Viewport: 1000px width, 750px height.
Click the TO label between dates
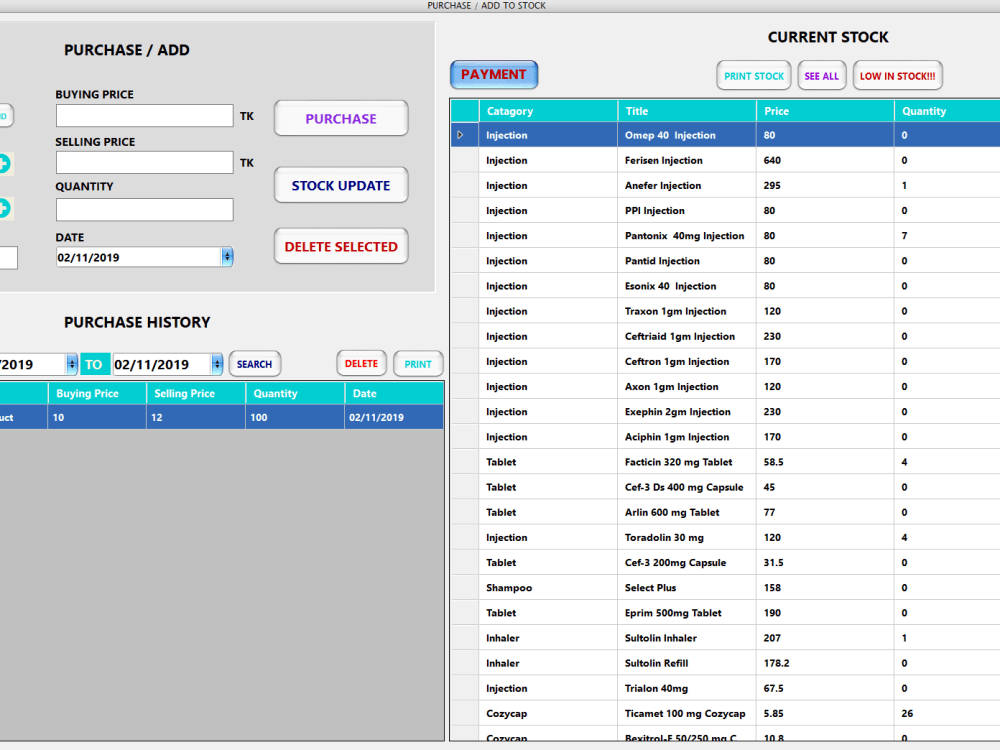pyautogui.click(x=94, y=364)
